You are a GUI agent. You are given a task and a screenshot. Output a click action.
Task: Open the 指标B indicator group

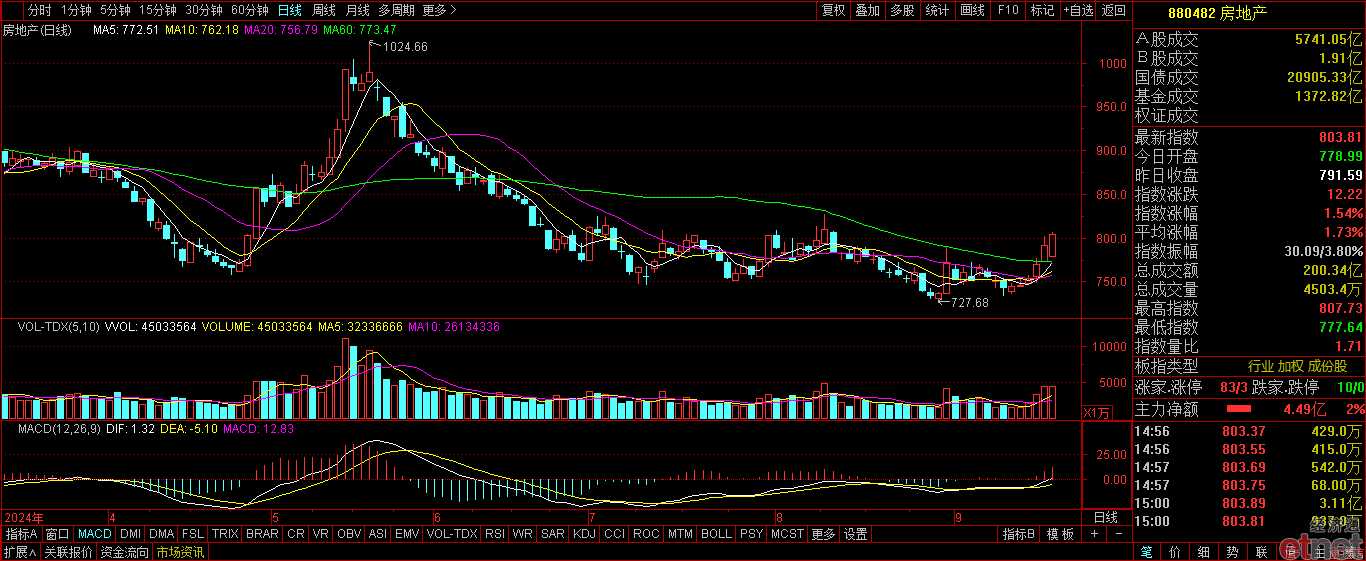[x=1019, y=534]
